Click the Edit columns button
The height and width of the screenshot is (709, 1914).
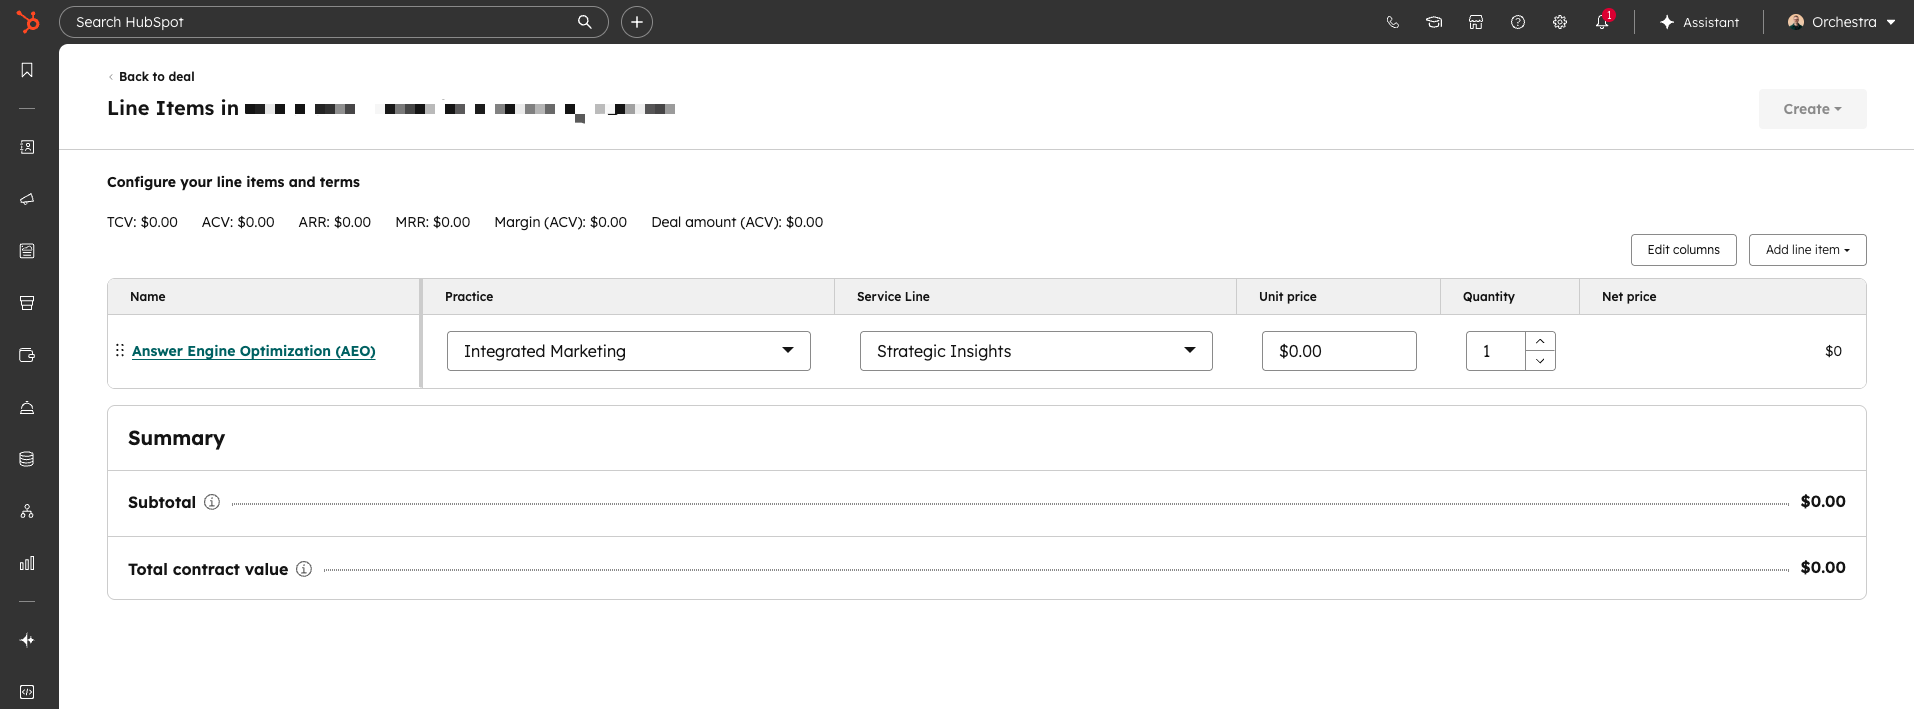[x=1683, y=250]
